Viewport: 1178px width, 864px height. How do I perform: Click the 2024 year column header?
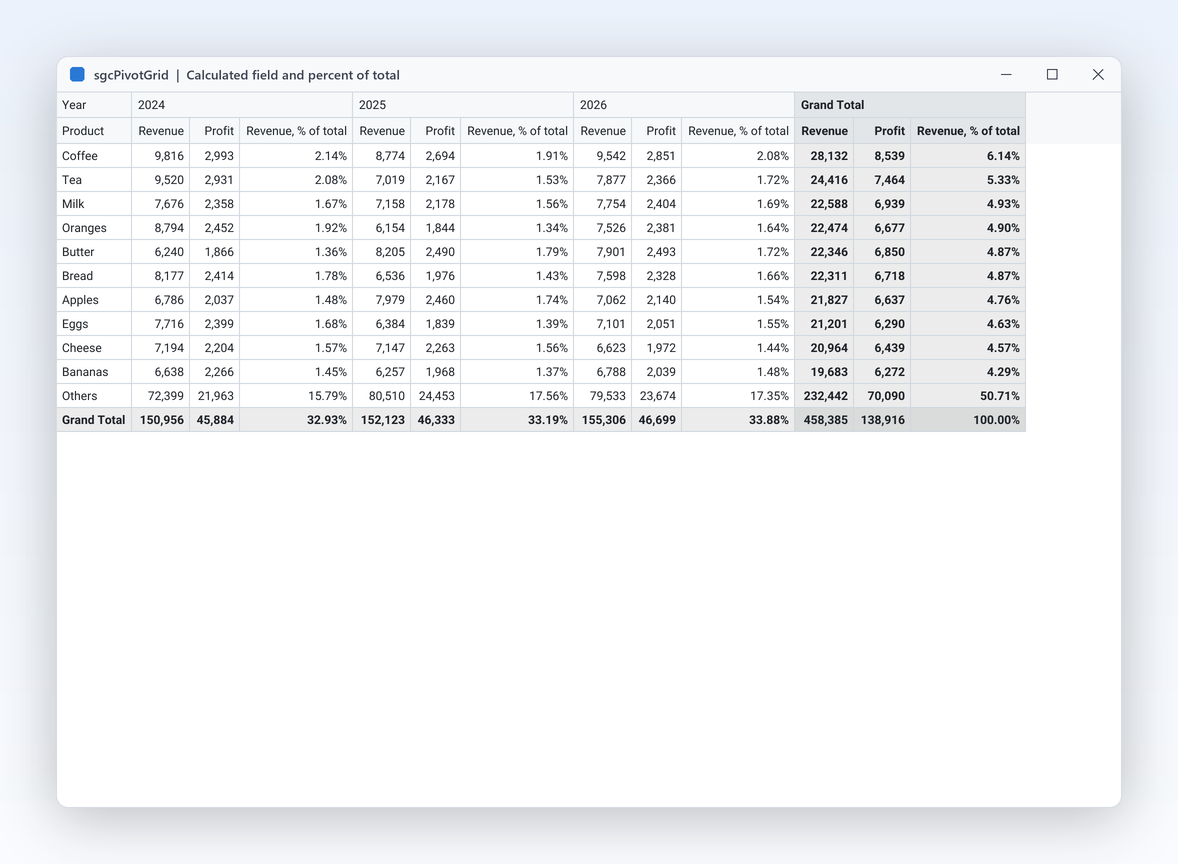click(242, 105)
